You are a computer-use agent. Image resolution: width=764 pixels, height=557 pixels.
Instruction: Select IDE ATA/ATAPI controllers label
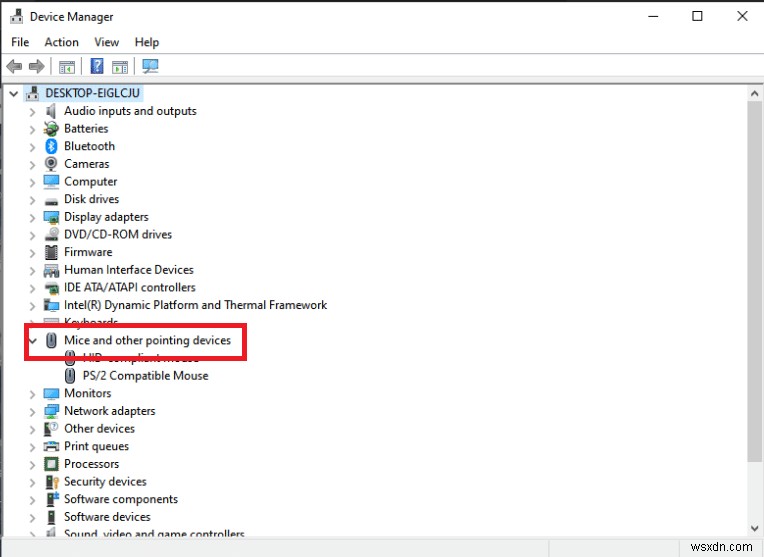tap(130, 288)
